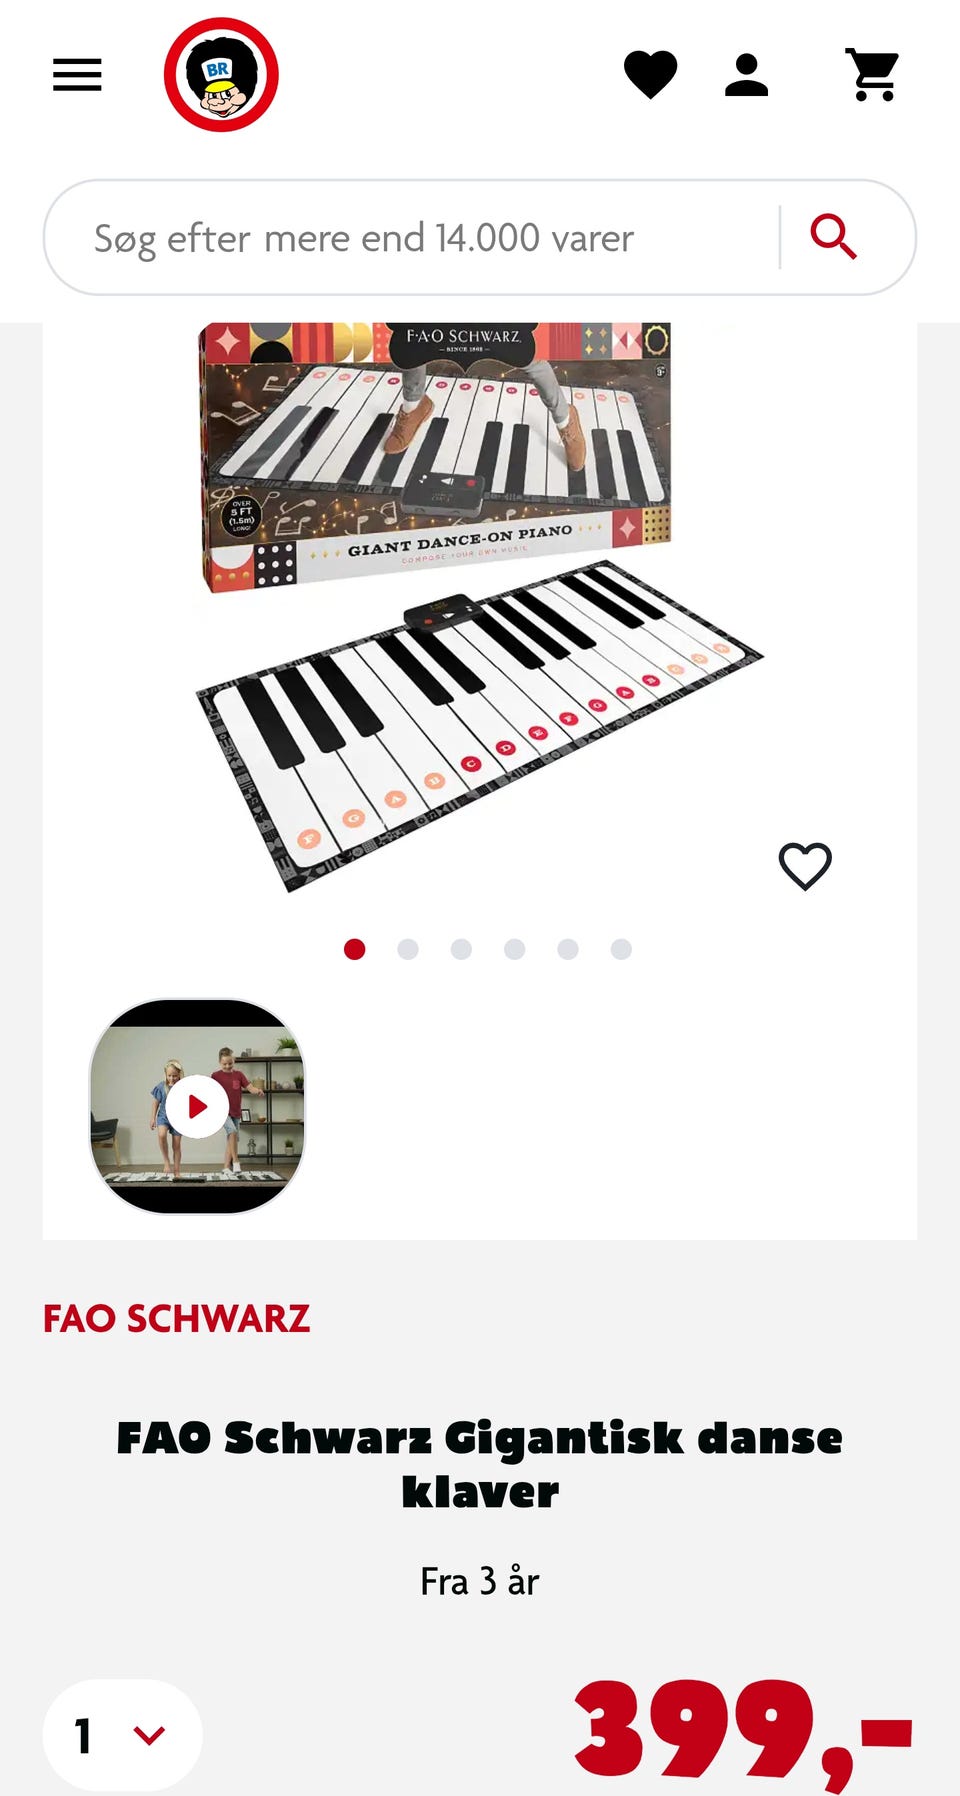Click the red search magnifier icon
Screen dimensions: 960x1796
point(833,237)
